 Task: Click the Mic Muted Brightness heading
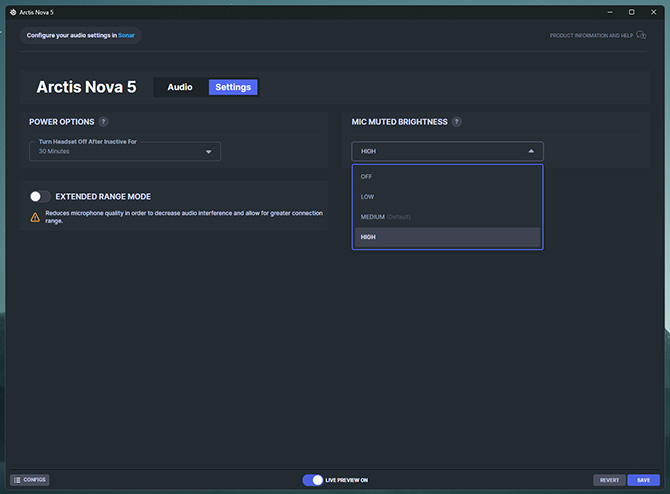(x=400, y=122)
